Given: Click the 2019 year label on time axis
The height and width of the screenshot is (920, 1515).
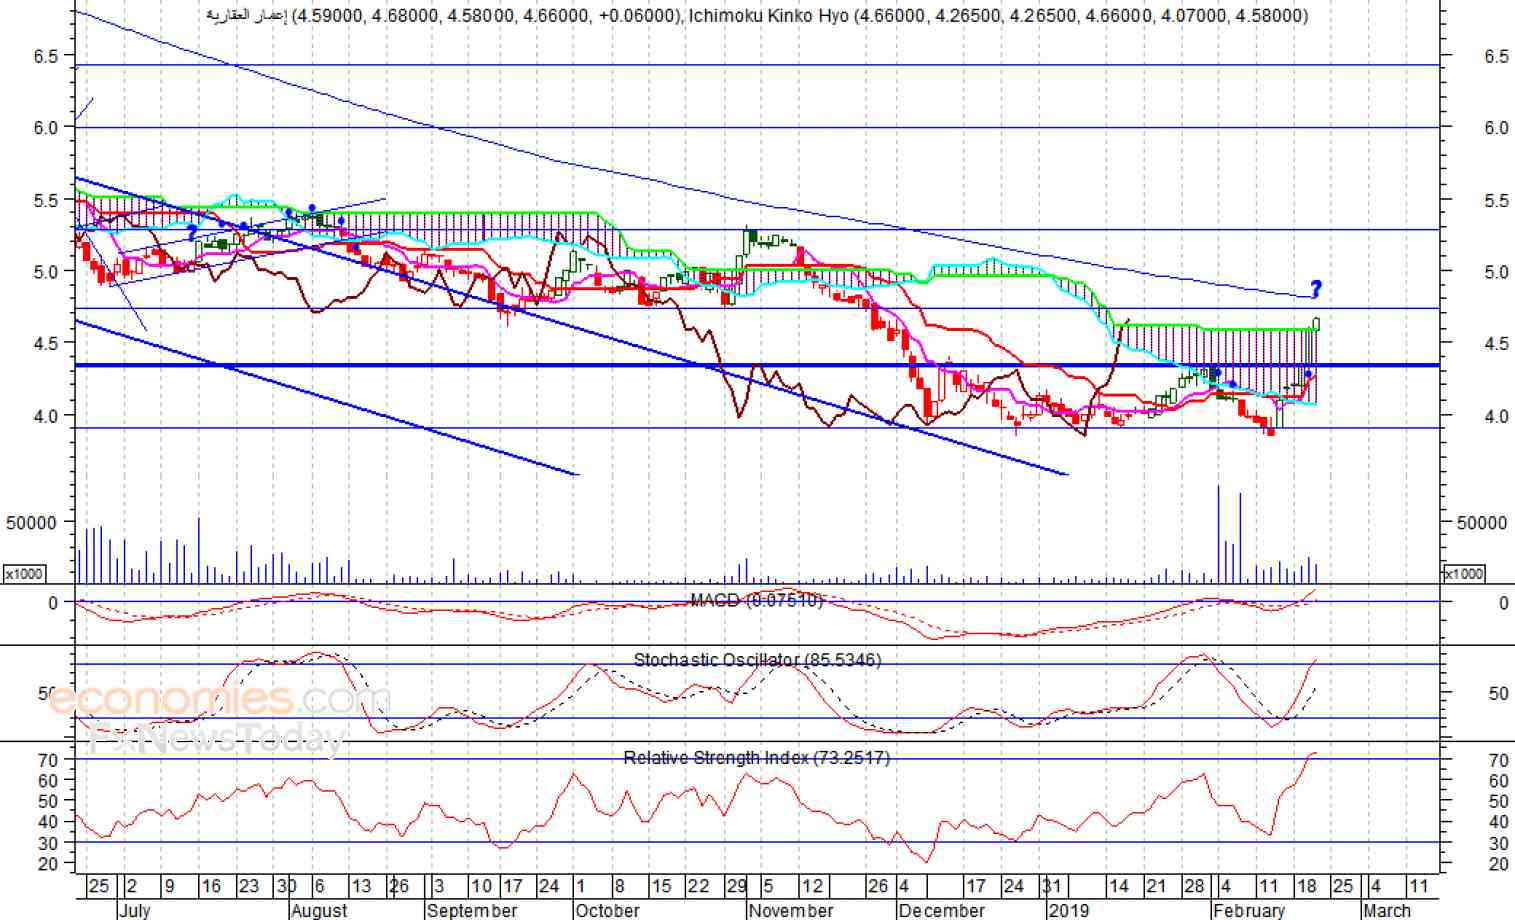Looking at the screenshot, I should pyautogui.click(x=1068, y=910).
